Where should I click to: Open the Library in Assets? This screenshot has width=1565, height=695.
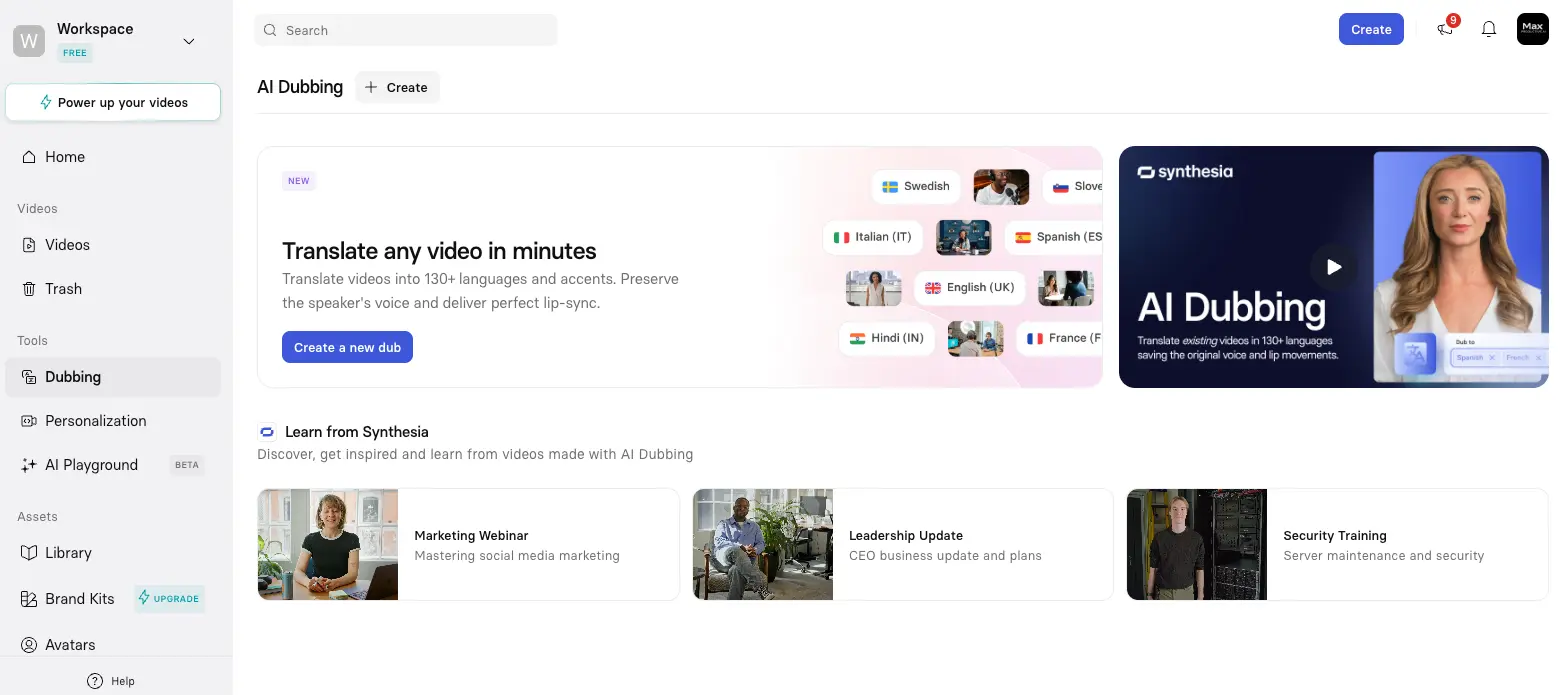(113, 553)
